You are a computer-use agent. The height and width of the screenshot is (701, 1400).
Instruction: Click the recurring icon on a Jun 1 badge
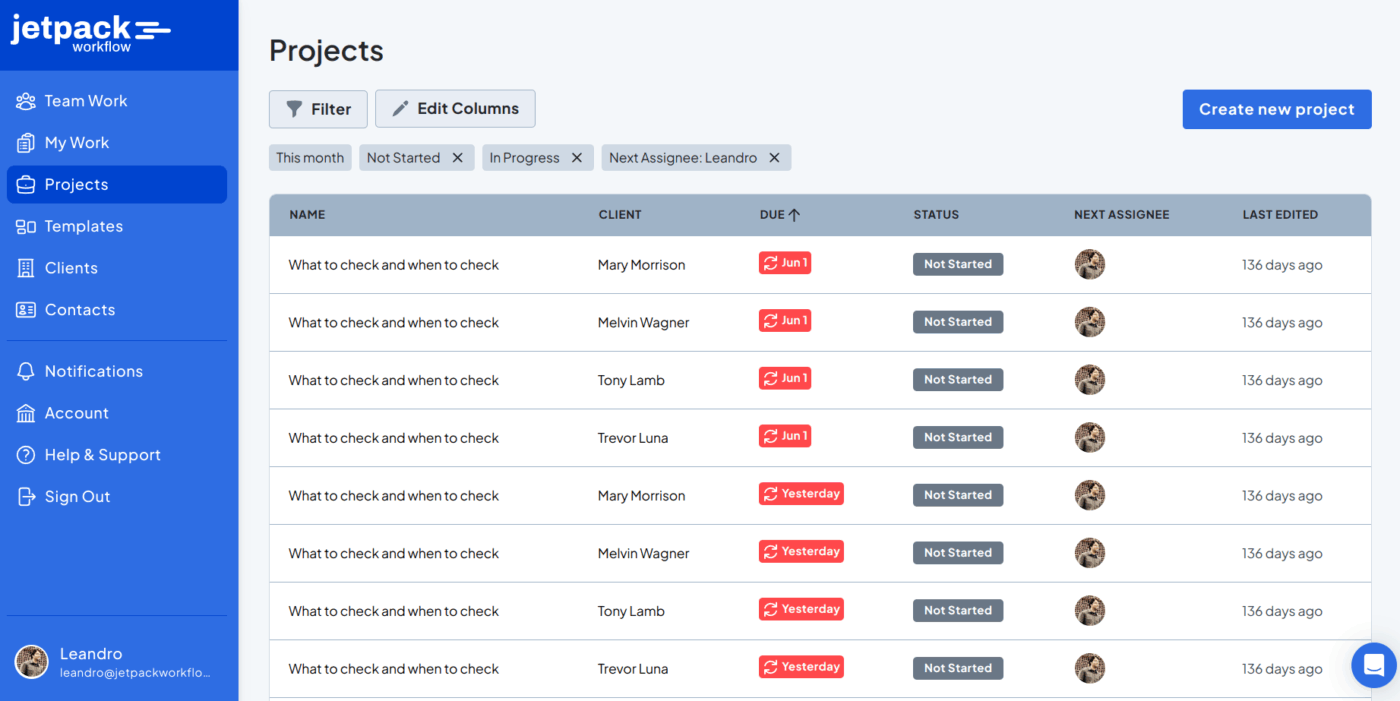(x=770, y=262)
